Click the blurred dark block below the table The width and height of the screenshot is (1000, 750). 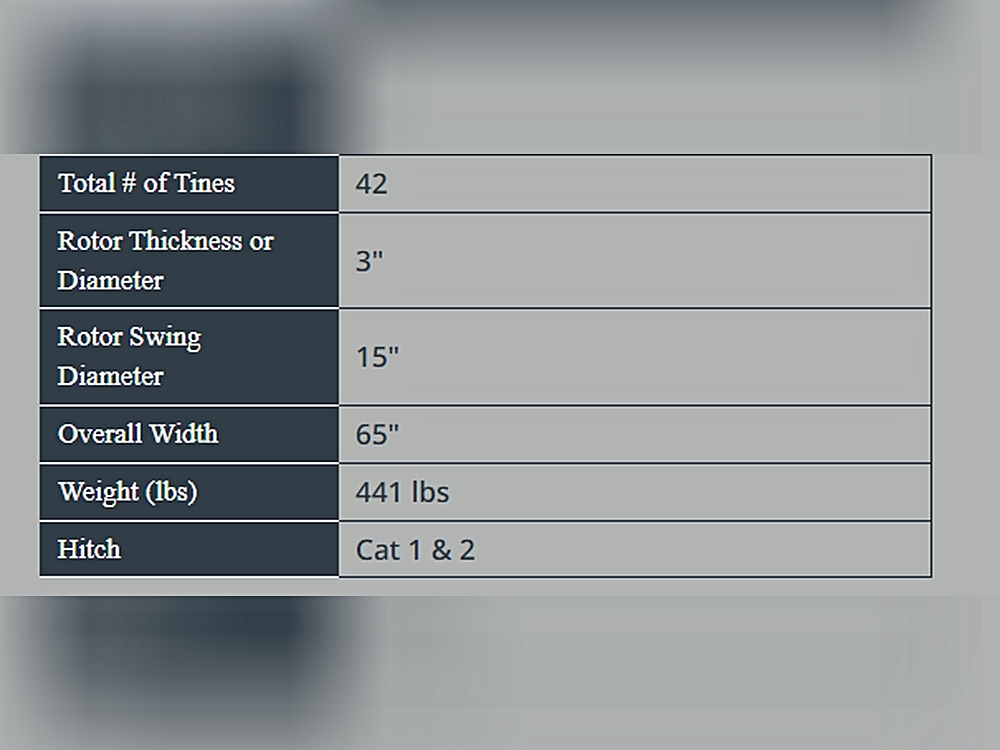[x=180, y=660]
